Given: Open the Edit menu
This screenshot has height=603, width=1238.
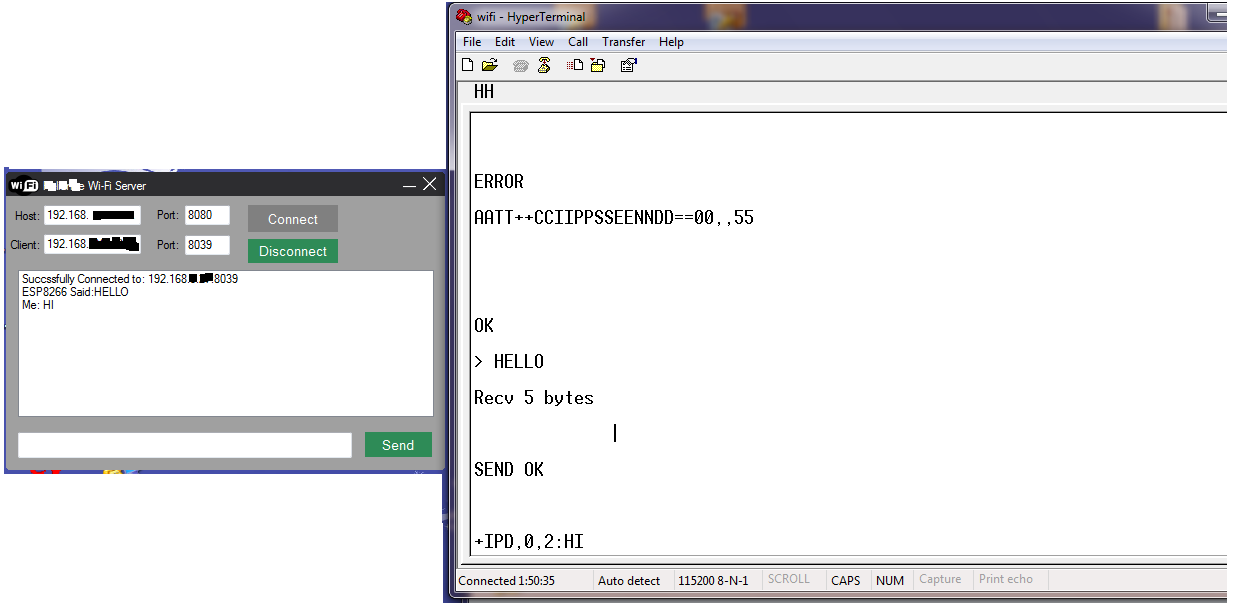Looking at the screenshot, I should click(505, 42).
